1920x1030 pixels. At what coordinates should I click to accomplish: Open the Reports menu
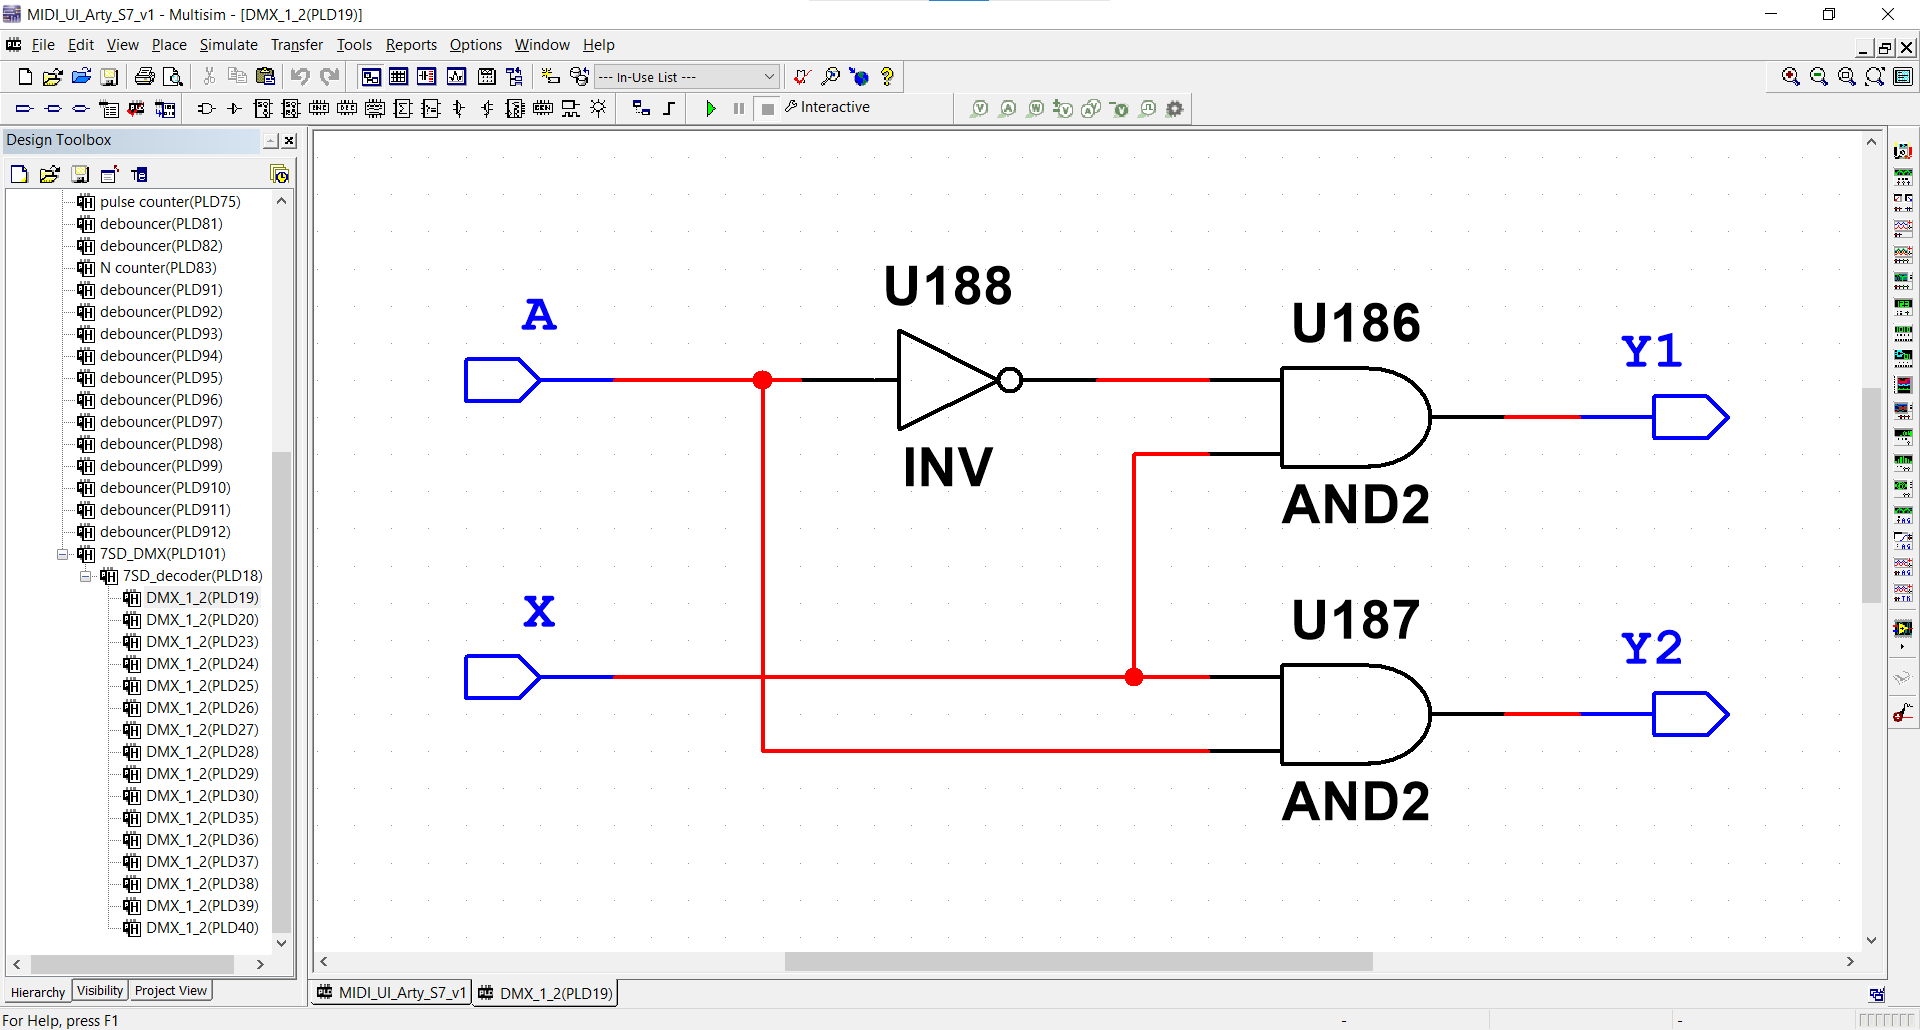(x=411, y=45)
